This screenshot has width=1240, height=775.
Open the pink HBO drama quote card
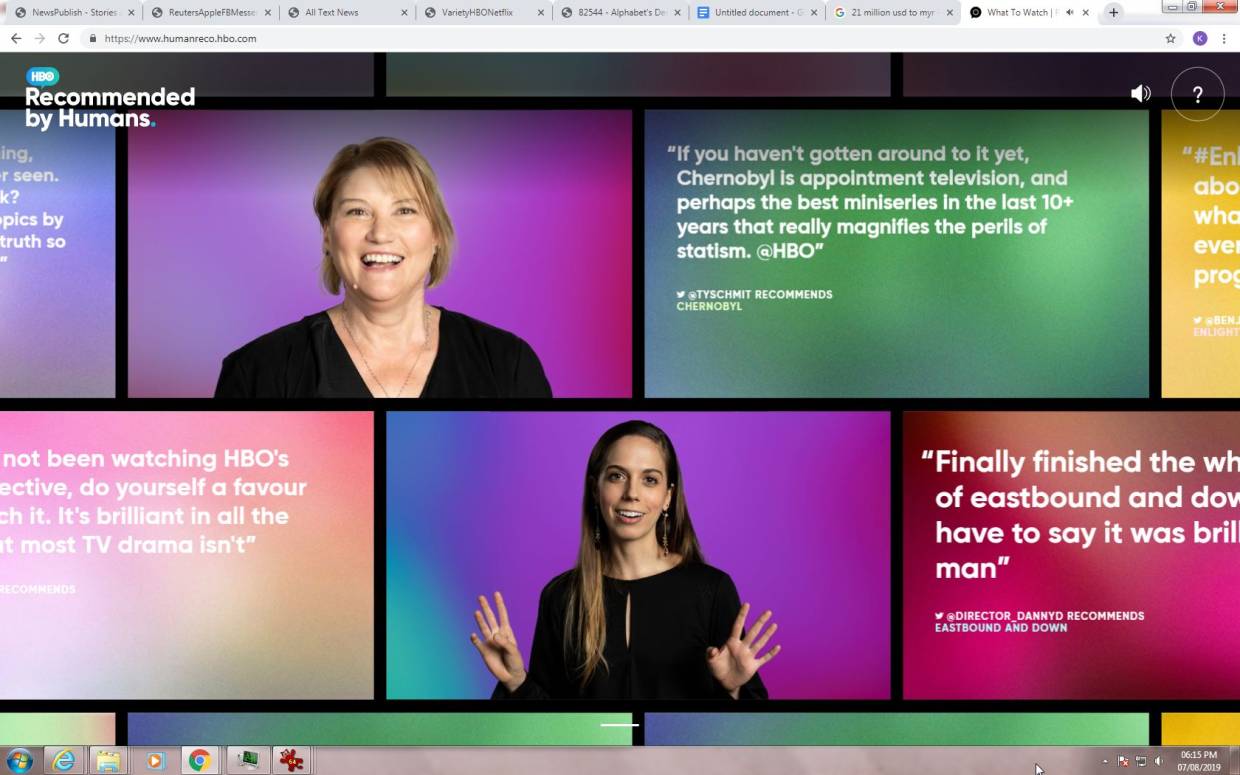186,555
